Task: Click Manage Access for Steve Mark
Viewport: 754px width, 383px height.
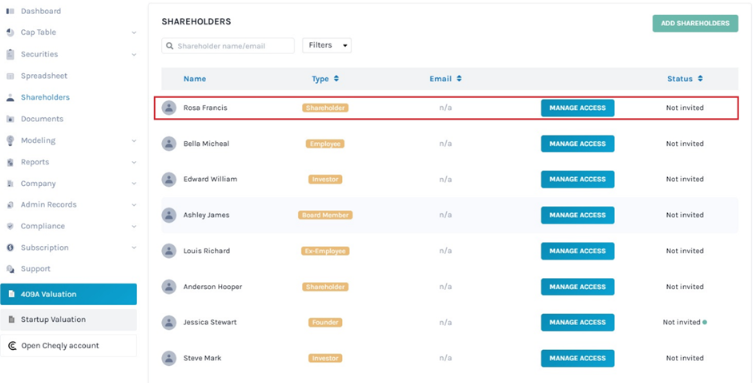Action: (578, 358)
